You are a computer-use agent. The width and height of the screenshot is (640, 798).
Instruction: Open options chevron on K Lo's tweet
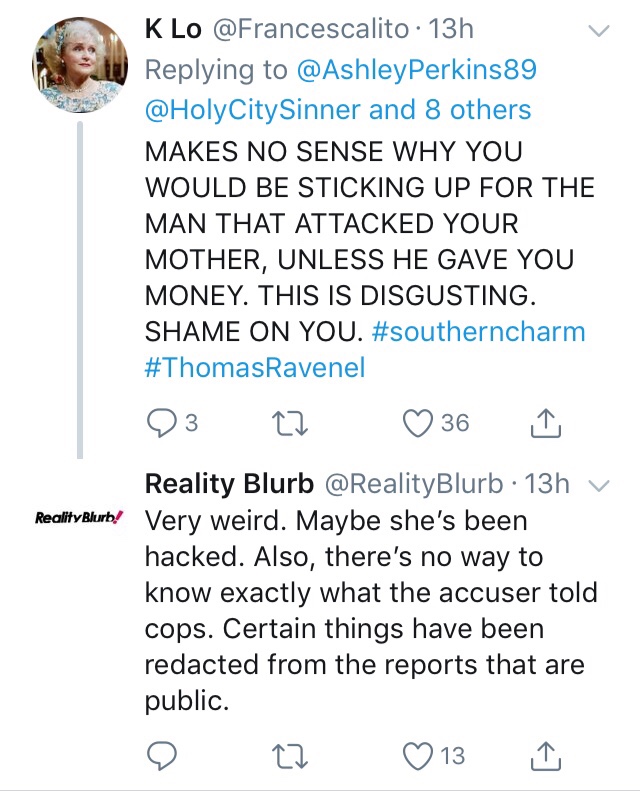[x=597, y=32]
